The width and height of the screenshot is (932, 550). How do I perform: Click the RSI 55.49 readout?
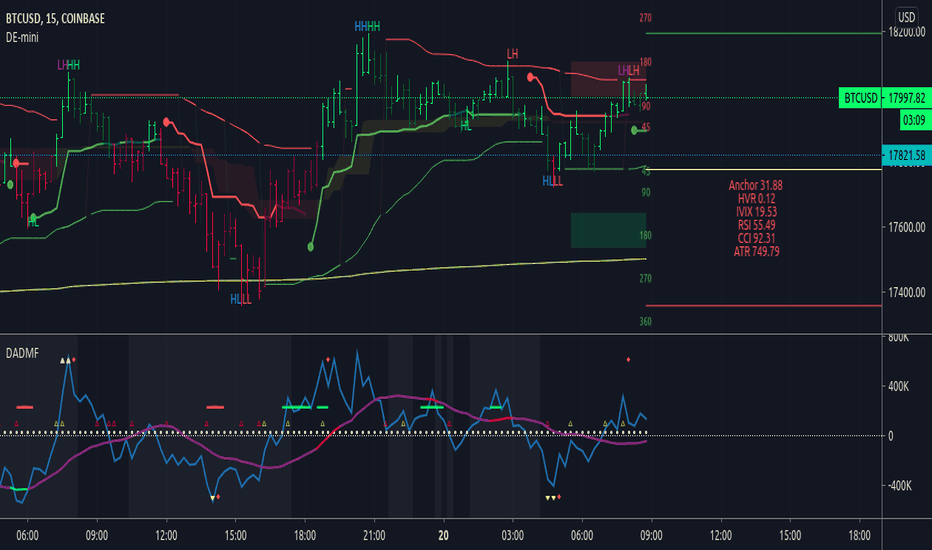tap(756, 225)
